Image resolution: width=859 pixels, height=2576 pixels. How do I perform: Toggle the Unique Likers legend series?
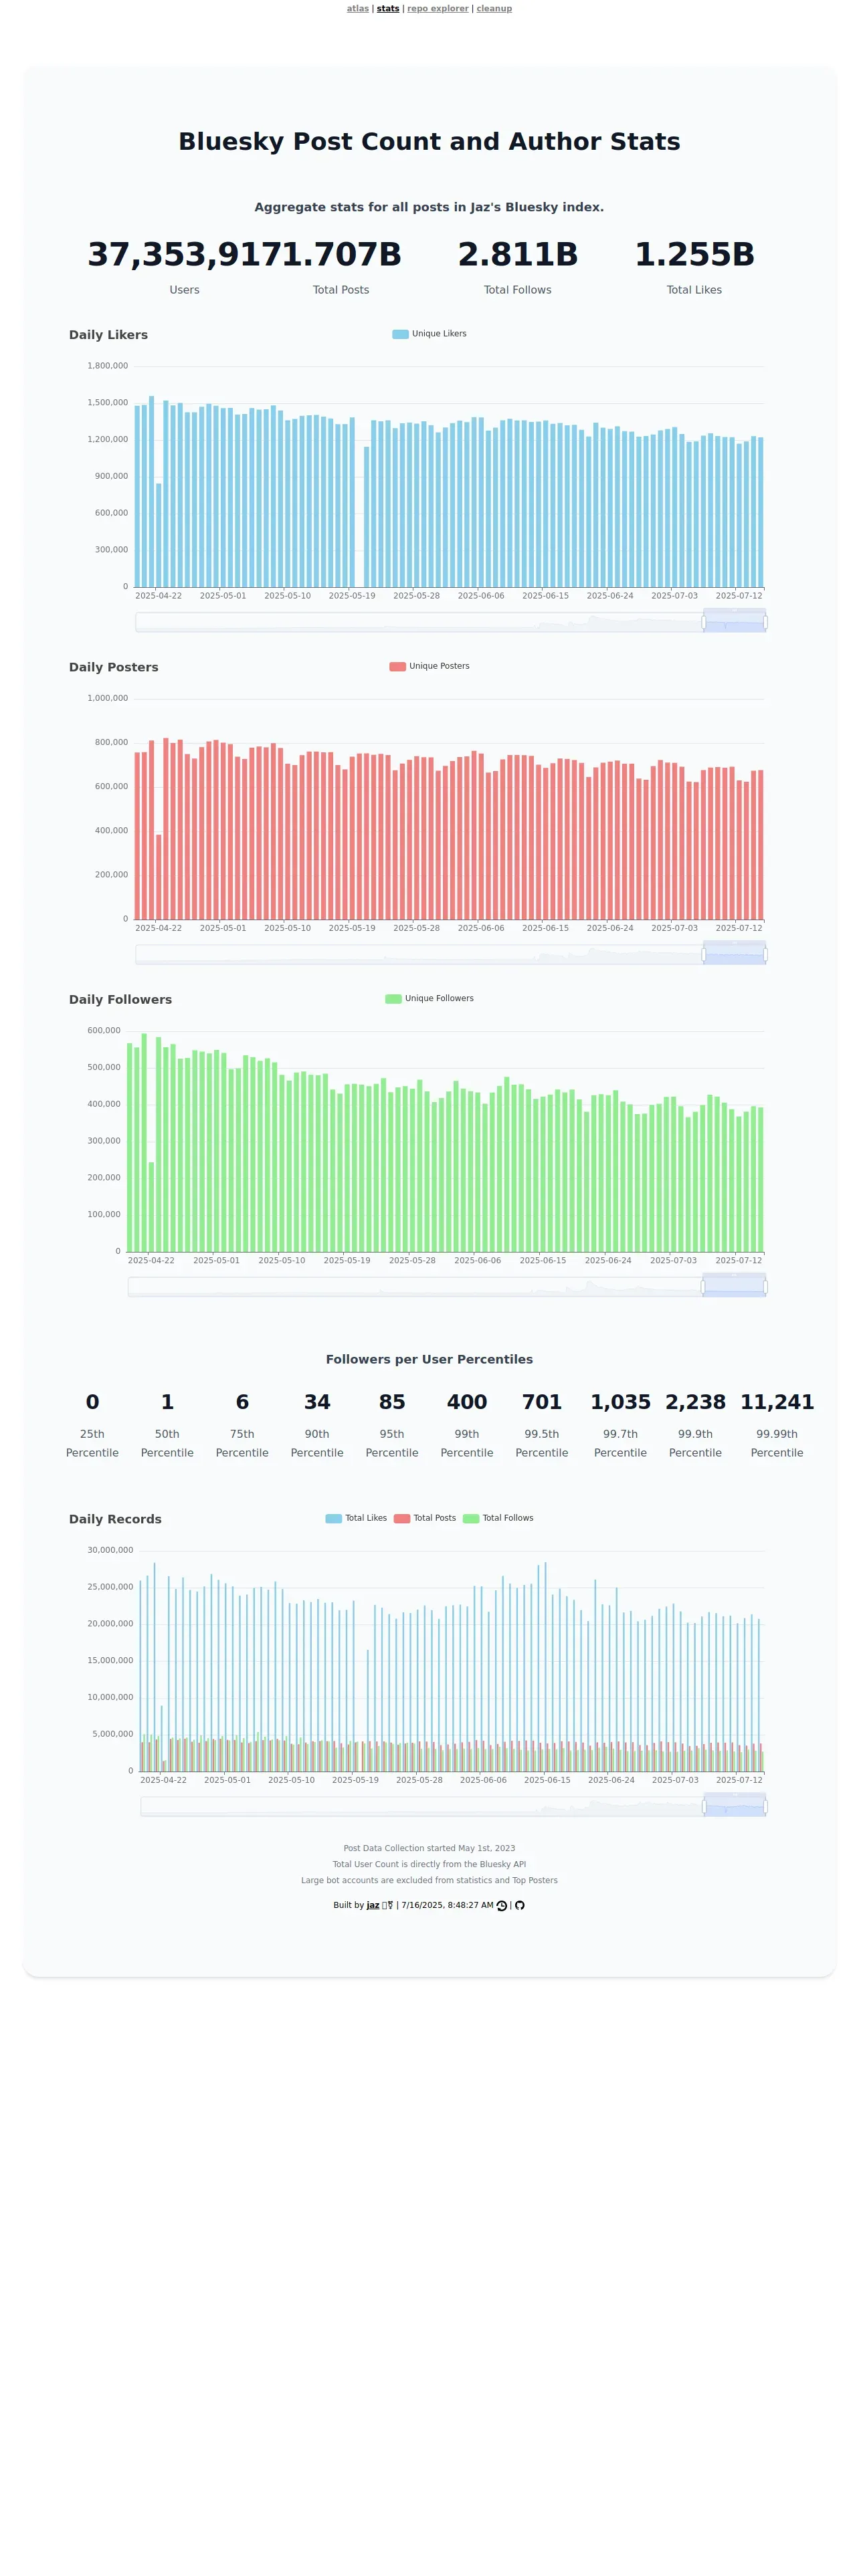click(430, 334)
